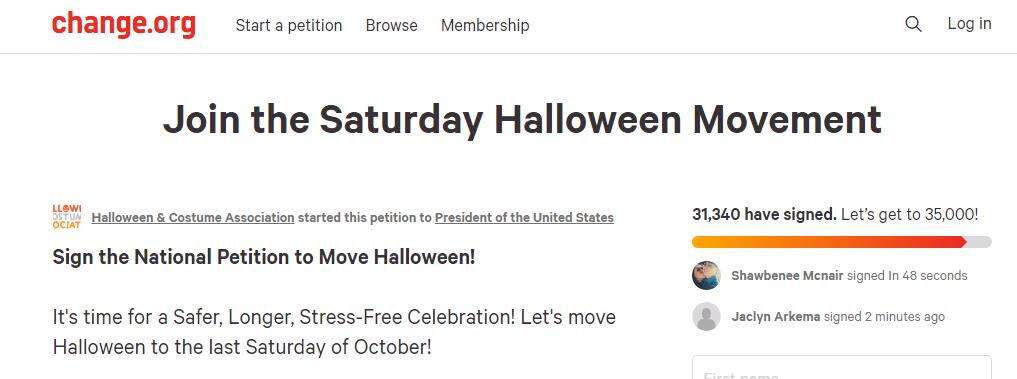Click the Join the Saturday Halloween Movement heading
This screenshot has width=1017, height=379.
[522, 119]
